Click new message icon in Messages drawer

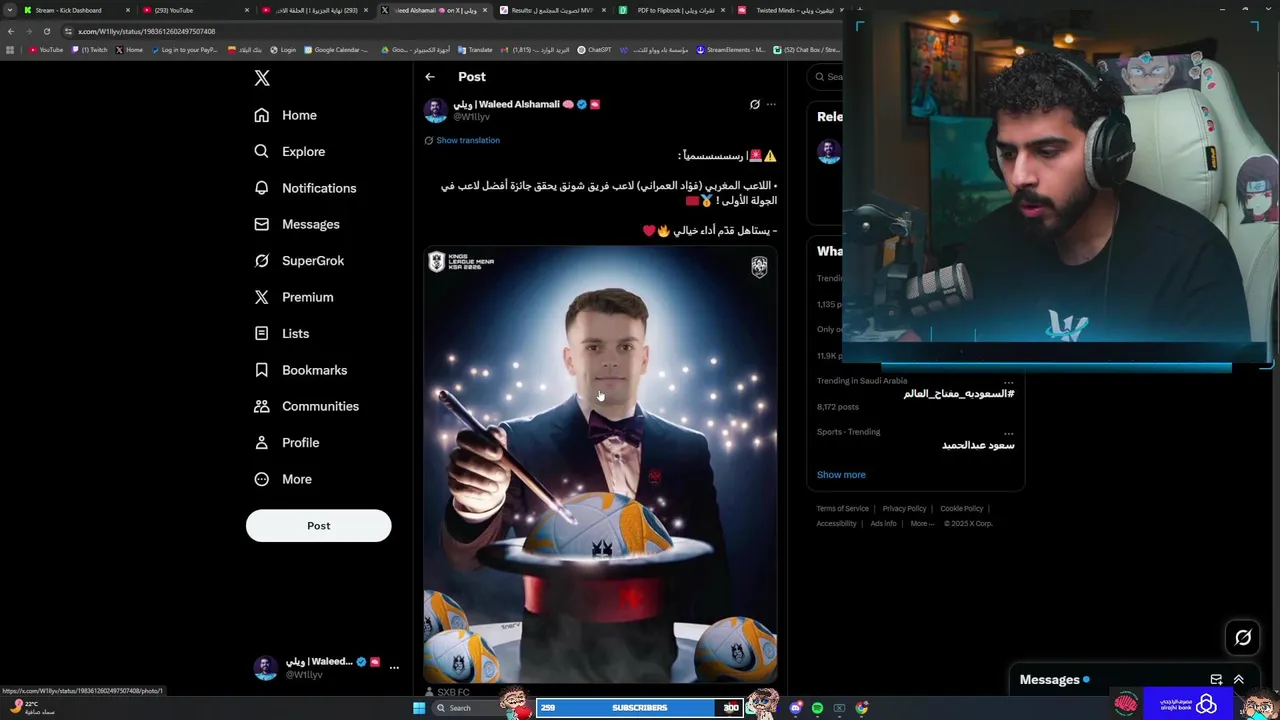click(x=1216, y=680)
